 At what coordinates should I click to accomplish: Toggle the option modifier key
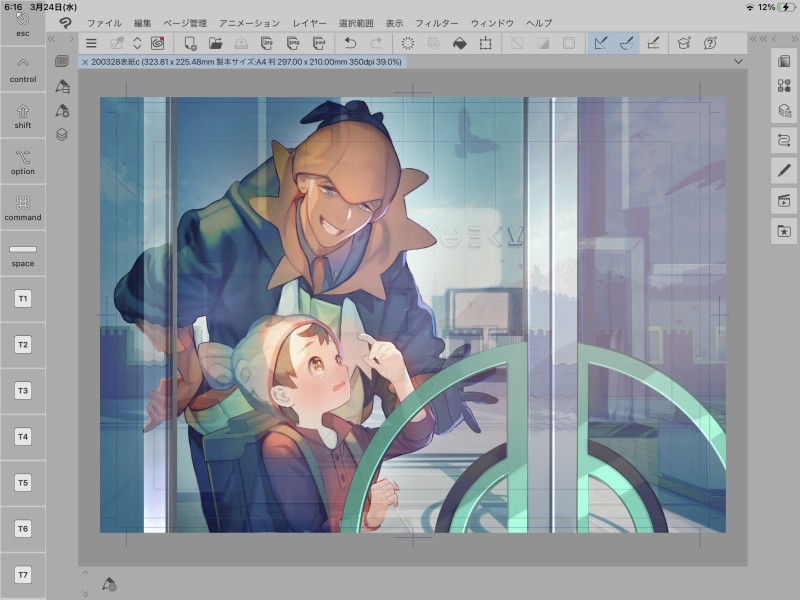pos(23,162)
